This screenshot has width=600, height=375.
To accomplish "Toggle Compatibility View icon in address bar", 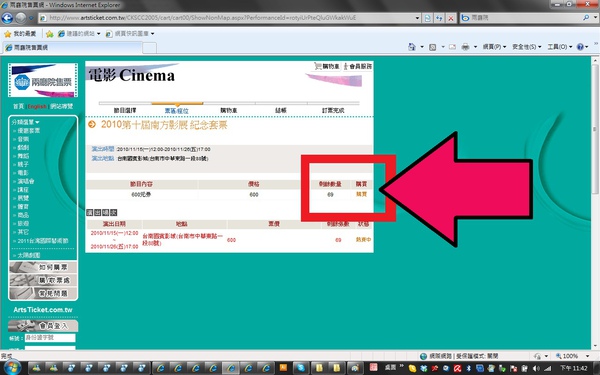I will click(427, 18).
